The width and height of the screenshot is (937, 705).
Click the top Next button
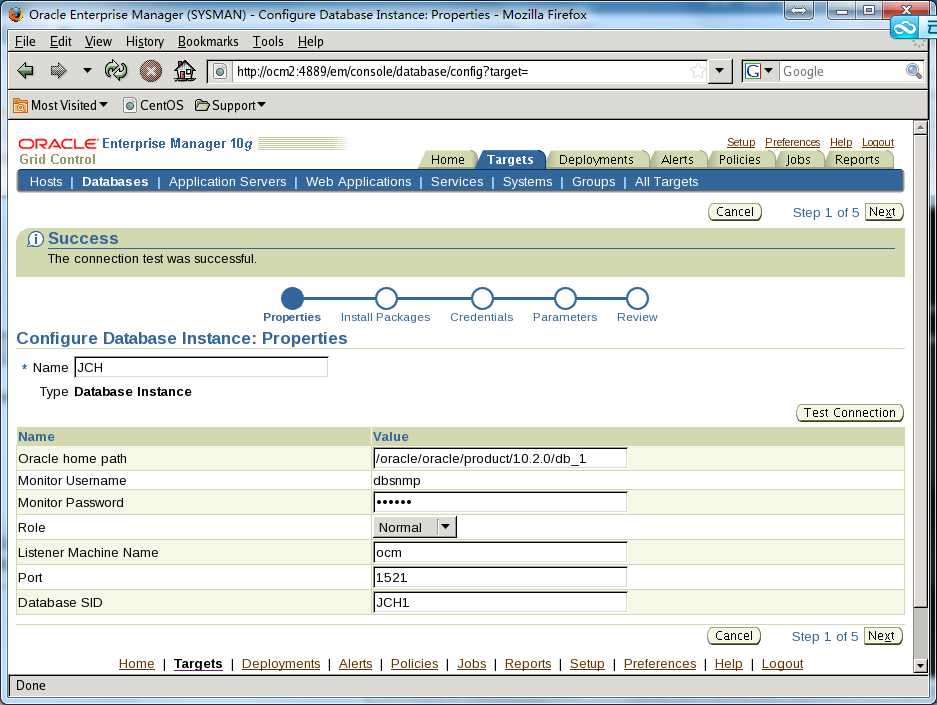883,212
